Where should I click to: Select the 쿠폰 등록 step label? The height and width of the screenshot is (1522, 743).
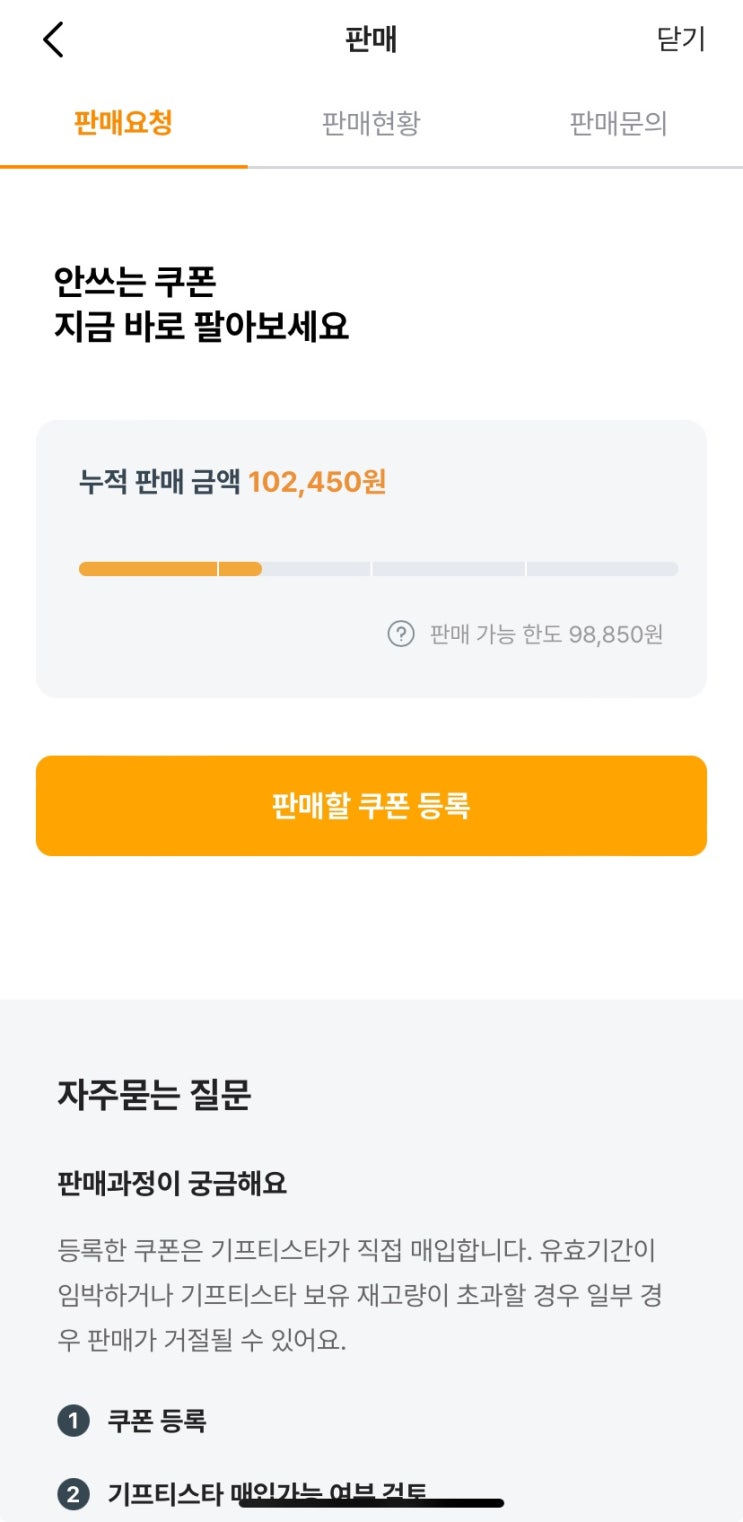(157, 1421)
